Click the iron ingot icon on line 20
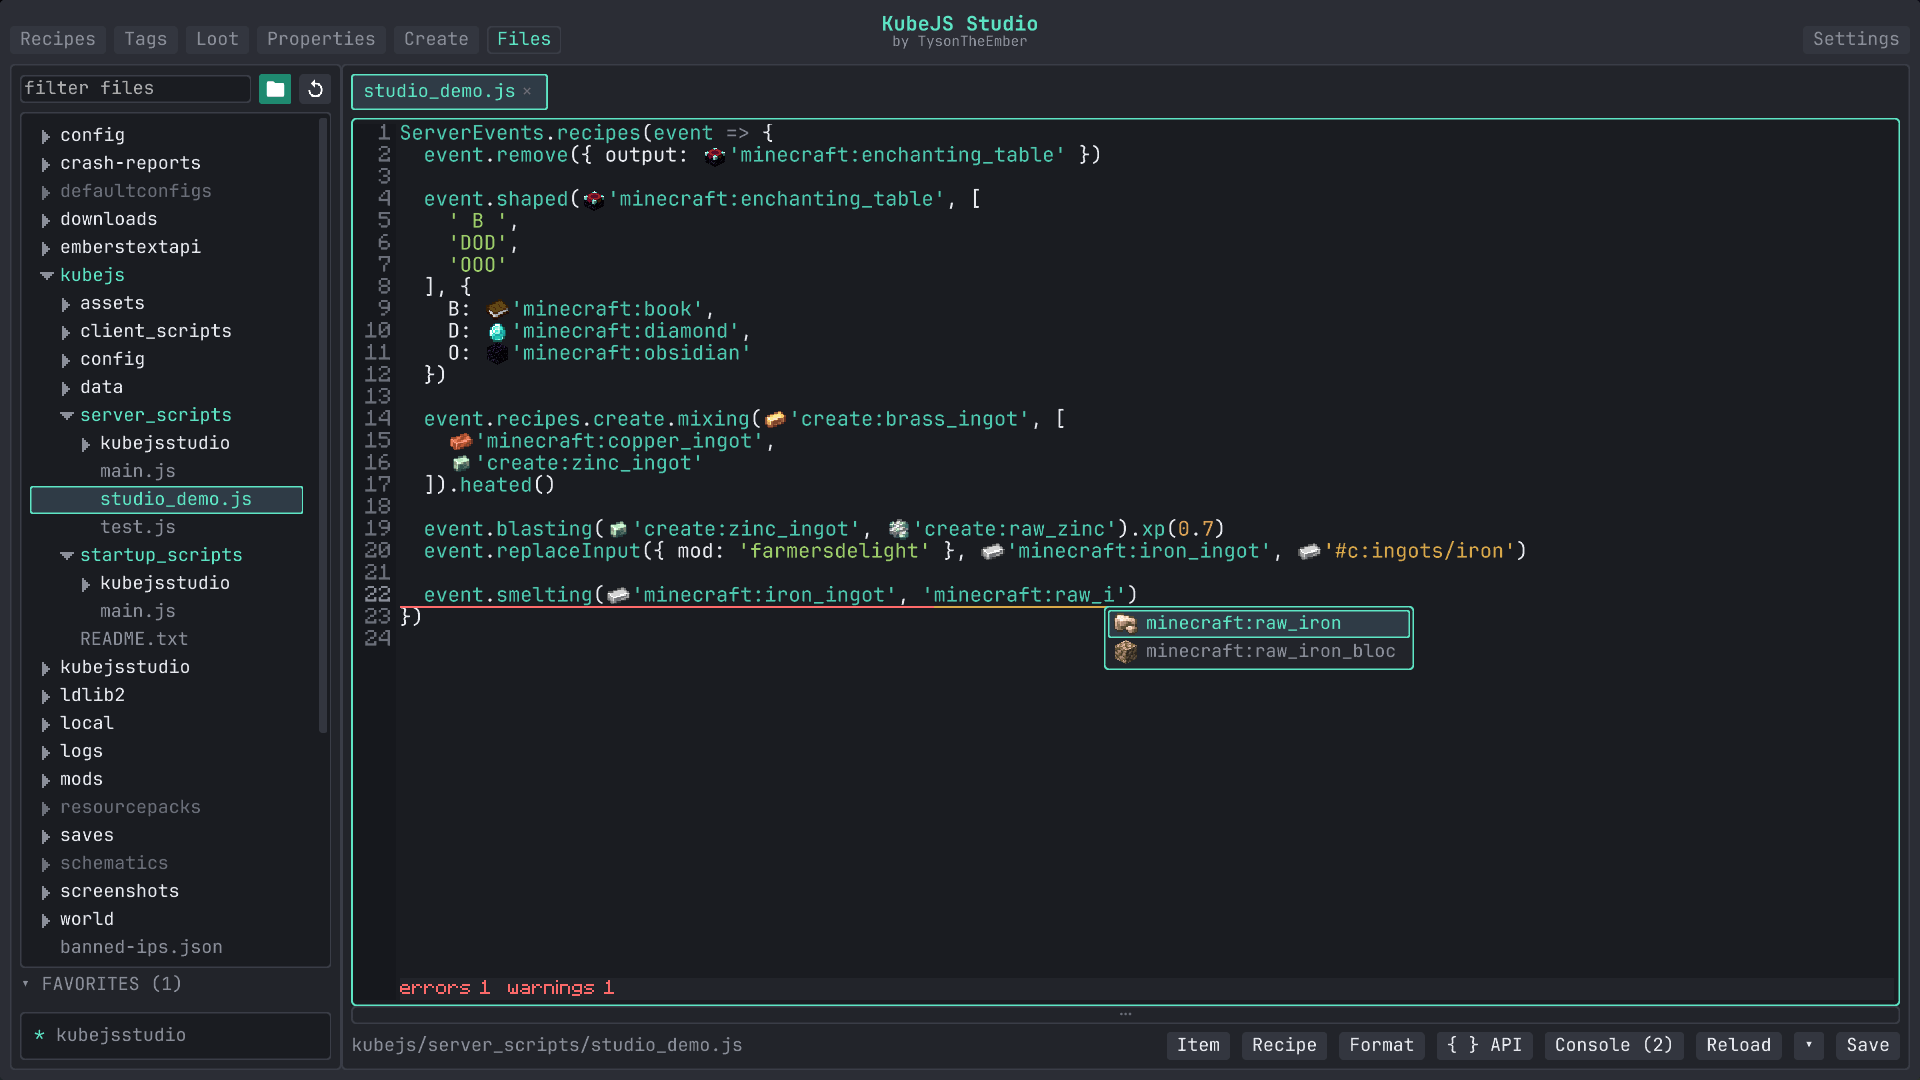The image size is (1920, 1080). (x=992, y=552)
